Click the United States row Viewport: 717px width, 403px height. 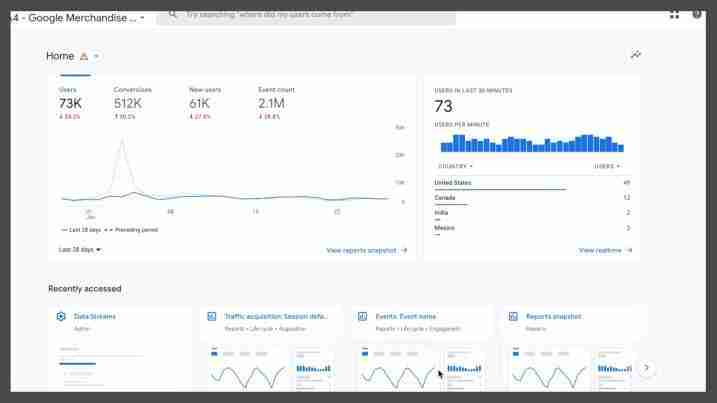(532, 183)
